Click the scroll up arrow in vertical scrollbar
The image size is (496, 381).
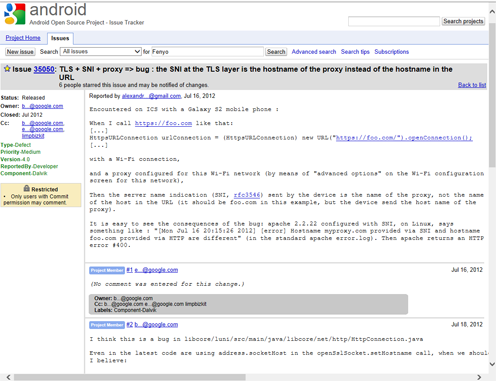tap(492, 12)
